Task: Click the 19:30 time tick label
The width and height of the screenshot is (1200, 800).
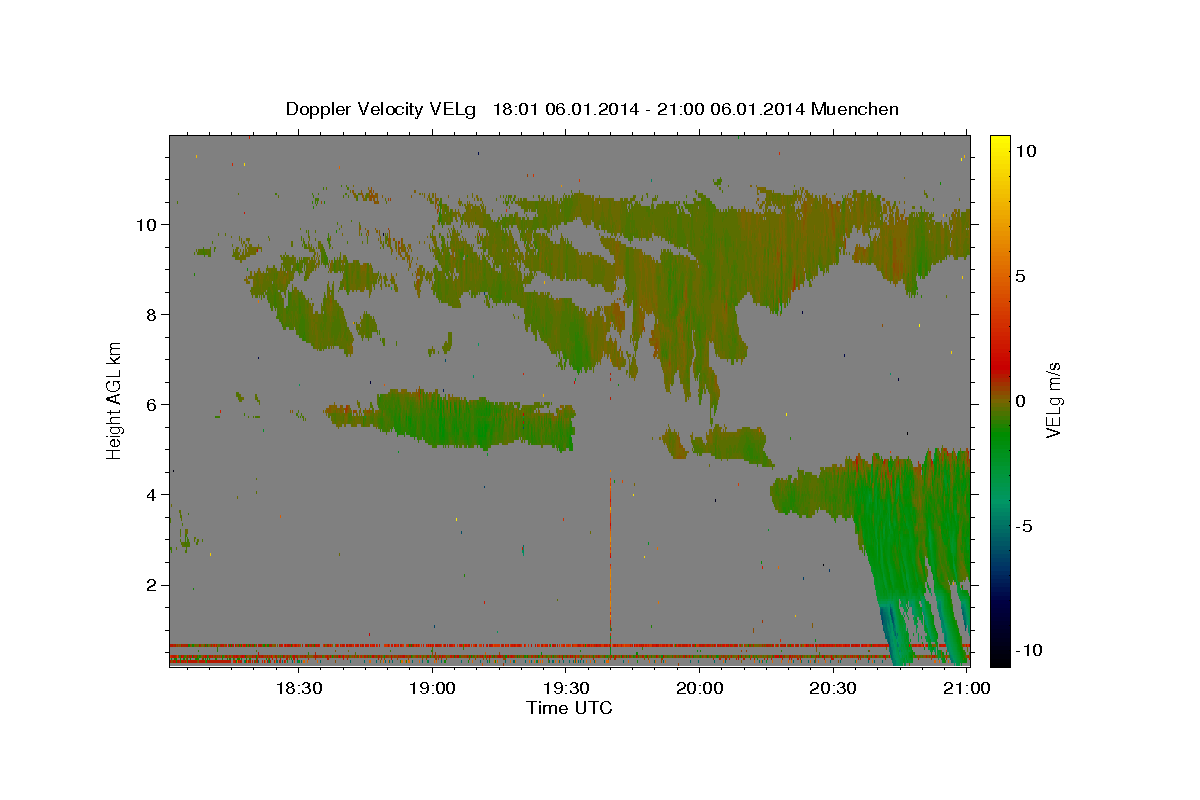Action: pos(566,688)
